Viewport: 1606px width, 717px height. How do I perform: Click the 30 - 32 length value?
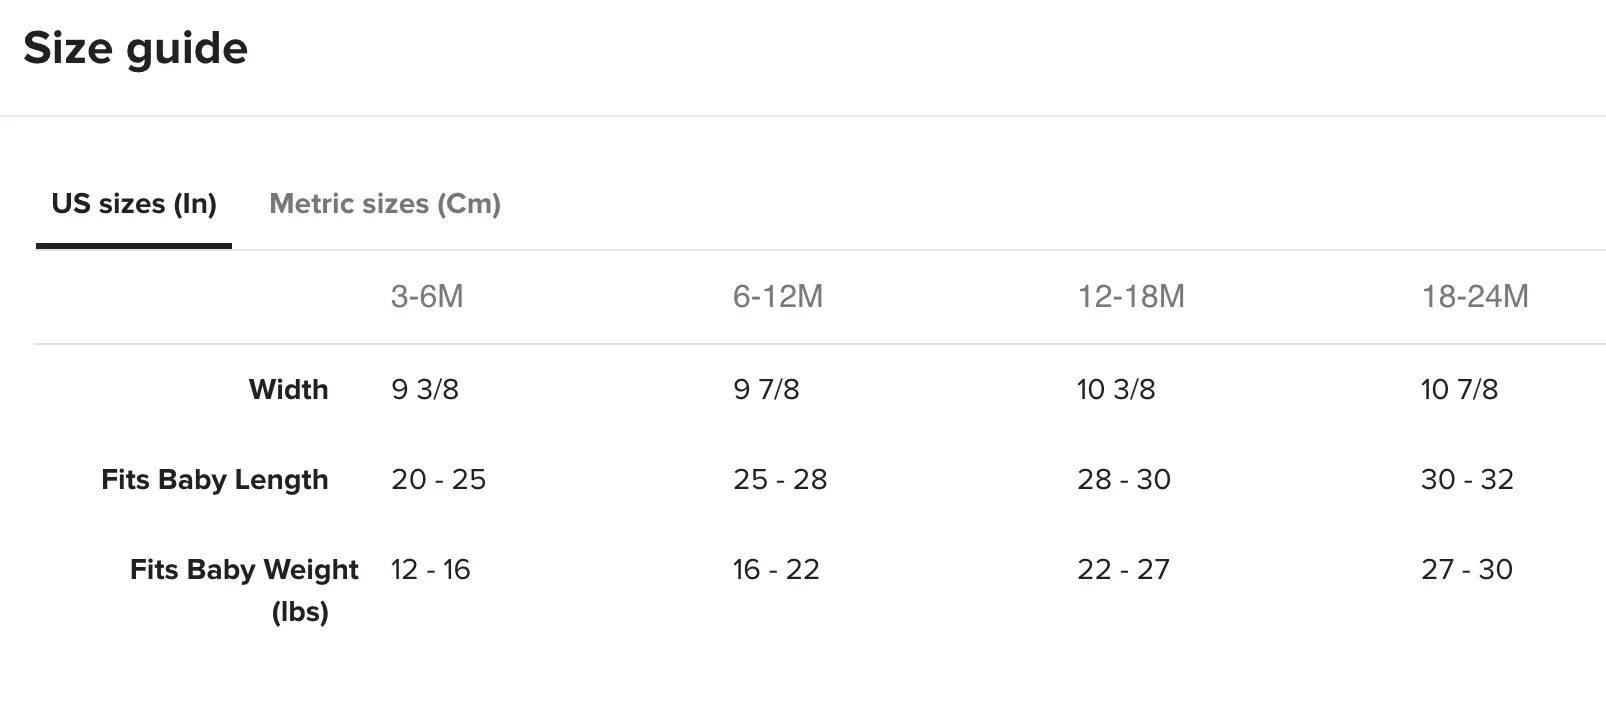tap(1467, 480)
